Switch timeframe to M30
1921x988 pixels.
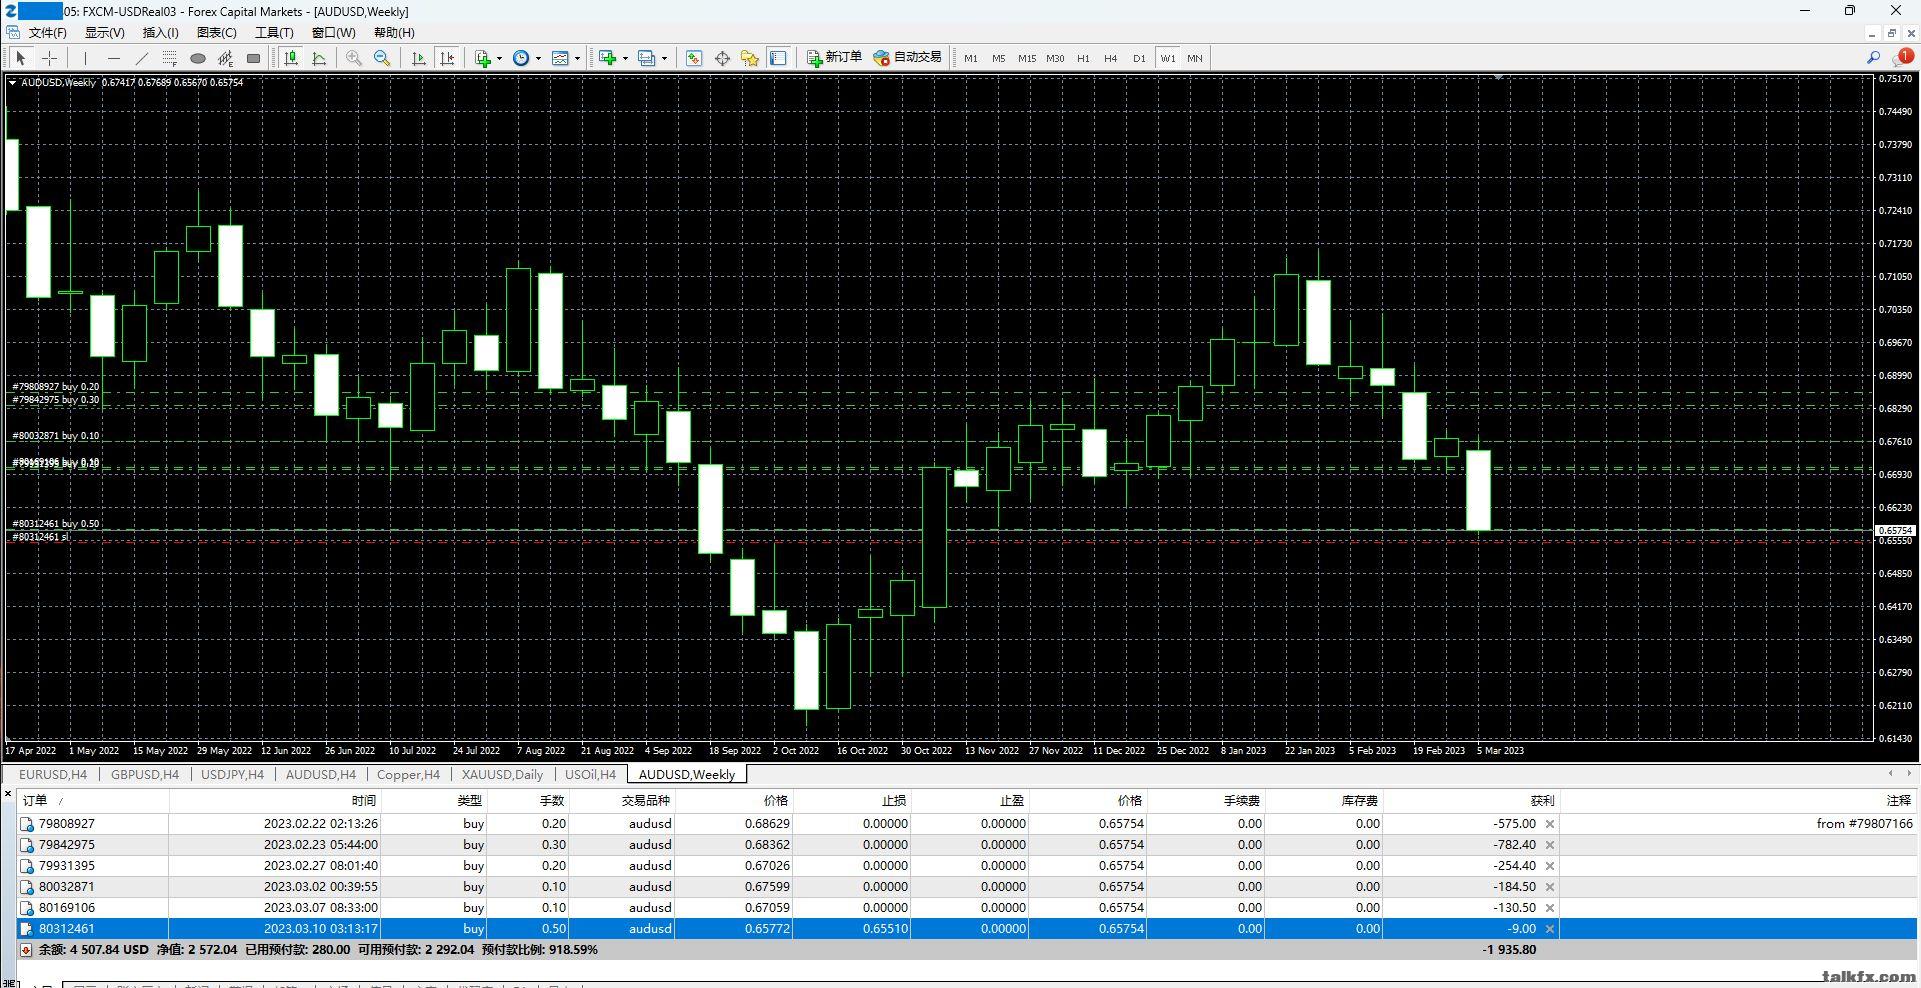click(1055, 58)
